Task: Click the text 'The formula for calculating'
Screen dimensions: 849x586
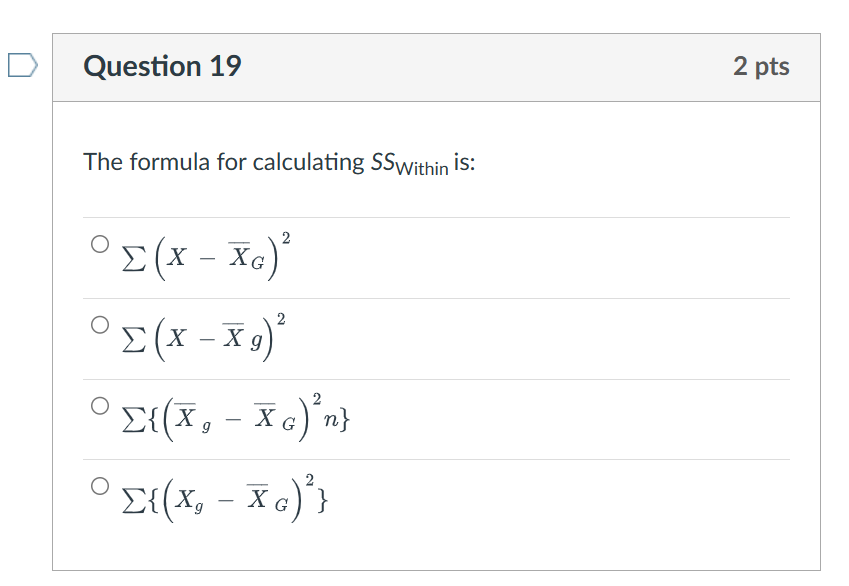Action: 224,162
